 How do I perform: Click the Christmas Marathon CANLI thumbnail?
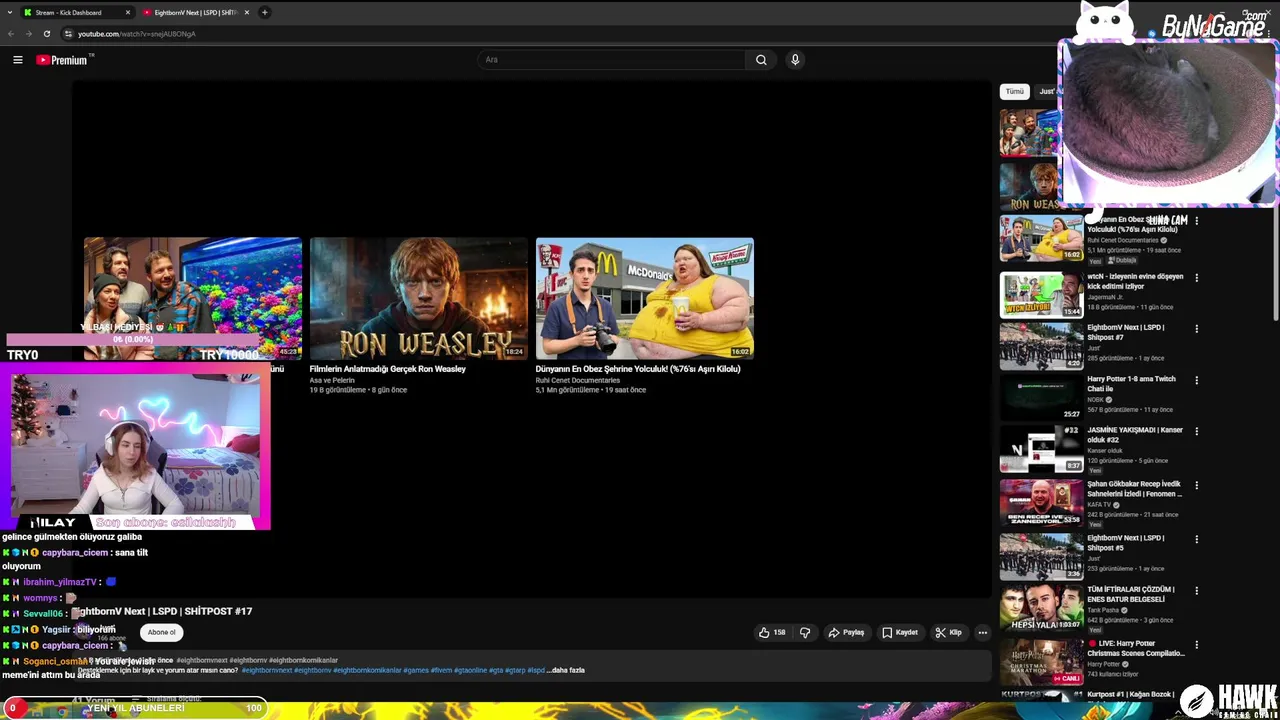click(1041, 661)
